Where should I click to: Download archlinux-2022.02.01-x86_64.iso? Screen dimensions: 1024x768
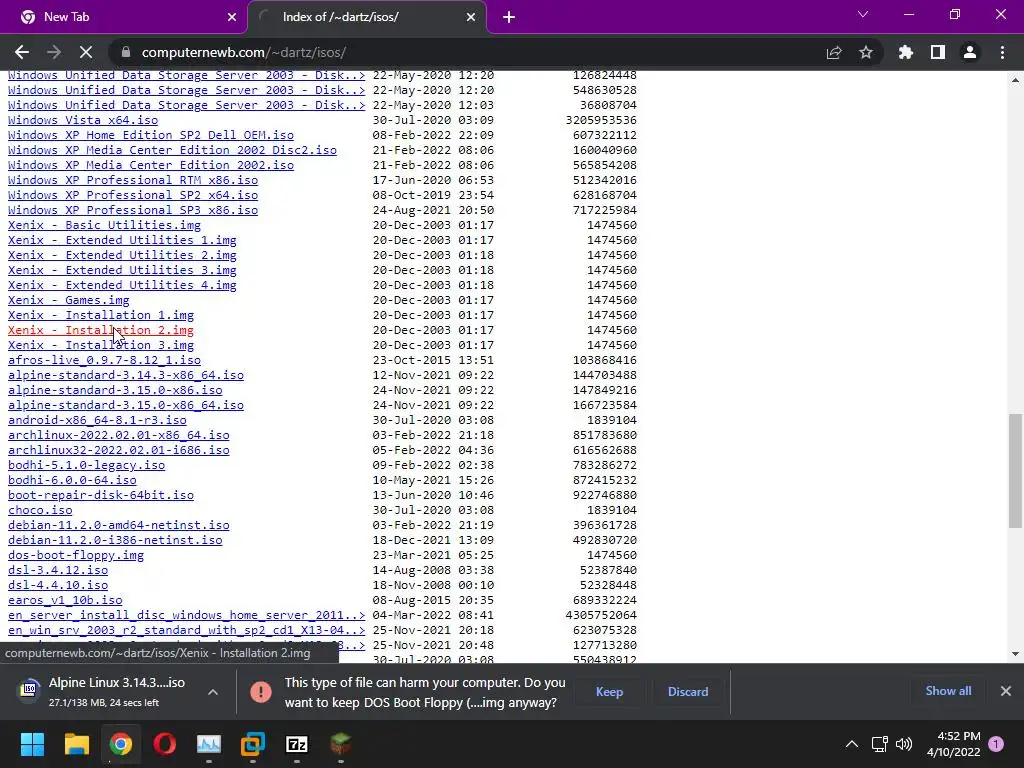pos(119,436)
